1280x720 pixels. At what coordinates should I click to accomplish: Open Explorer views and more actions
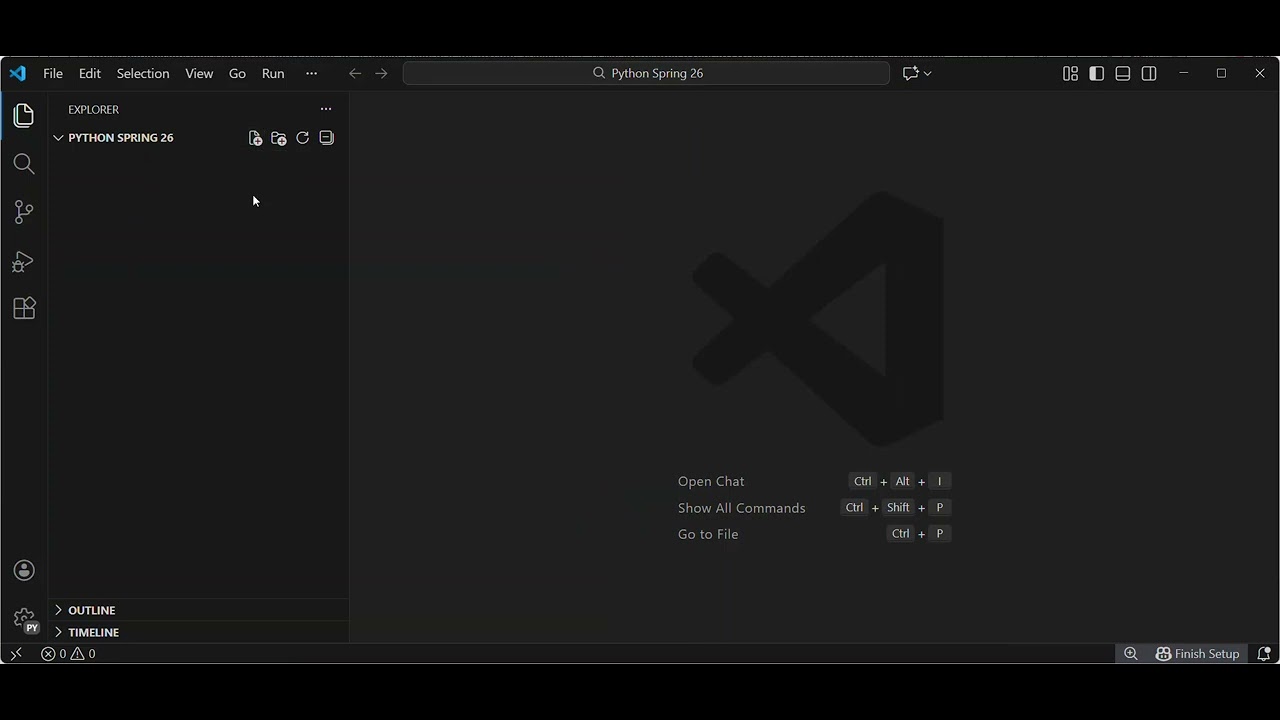(326, 109)
